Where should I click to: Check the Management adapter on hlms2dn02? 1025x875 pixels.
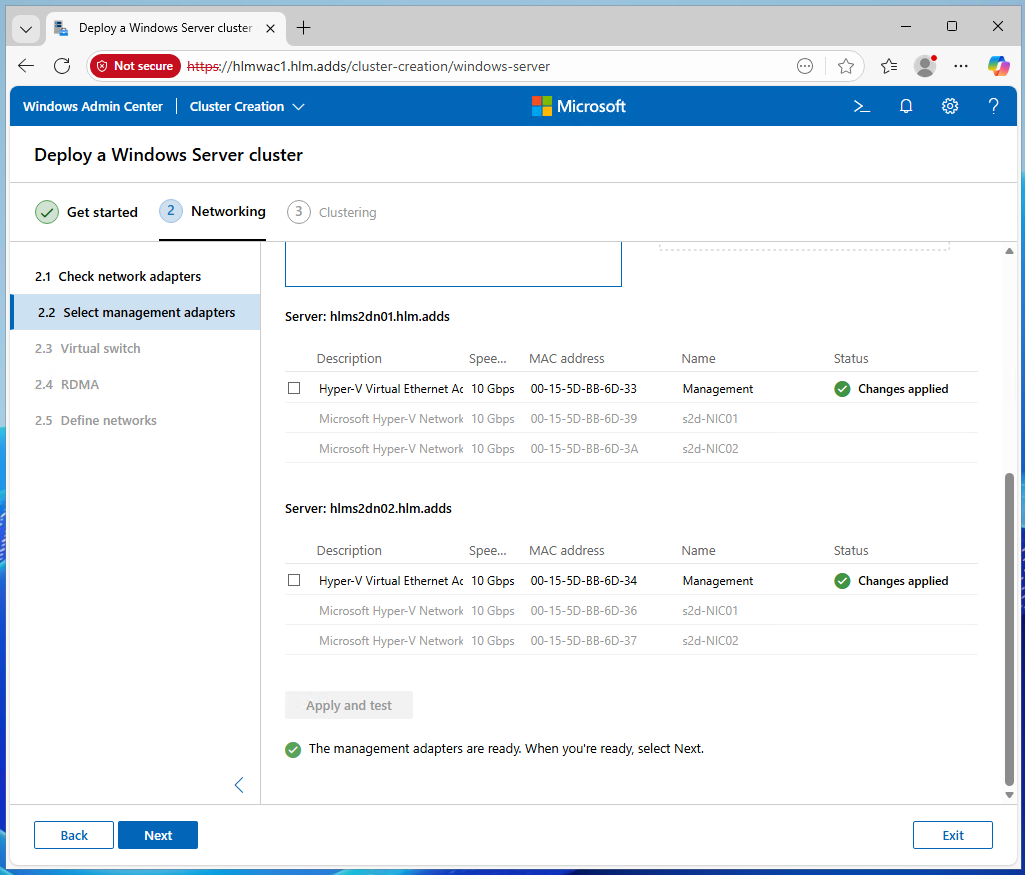pos(294,580)
